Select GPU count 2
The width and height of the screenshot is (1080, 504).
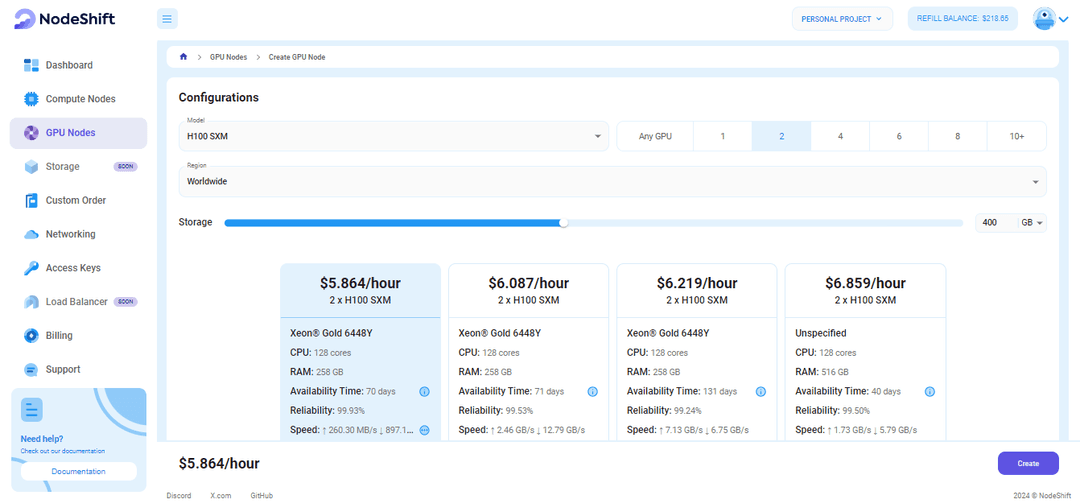click(x=781, y=136)
